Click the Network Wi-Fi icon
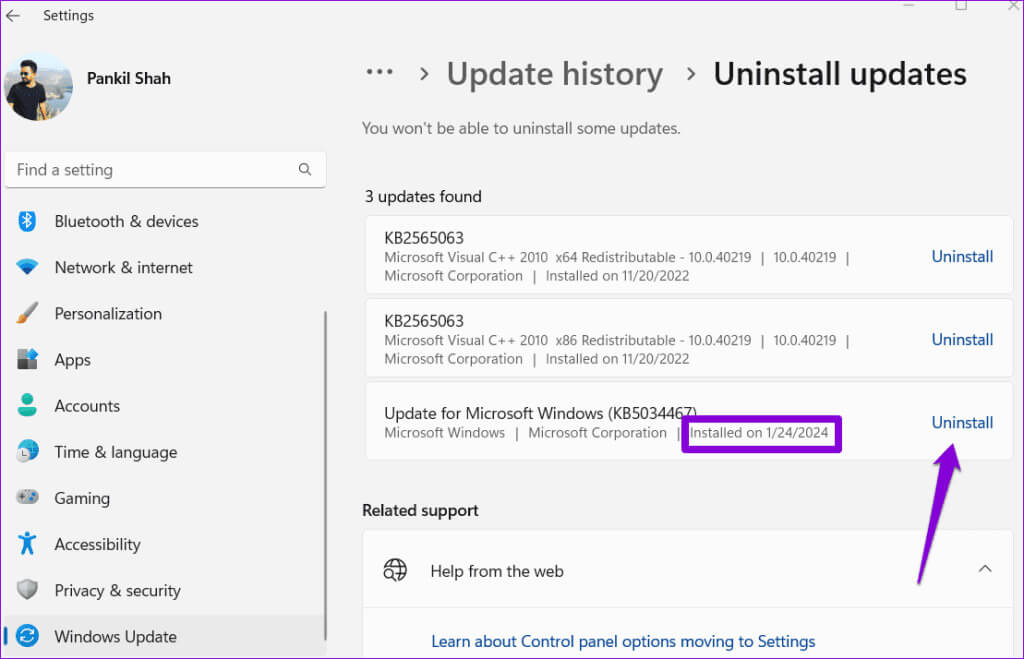Screen dimensions: 1024x659 coord(27,267)
